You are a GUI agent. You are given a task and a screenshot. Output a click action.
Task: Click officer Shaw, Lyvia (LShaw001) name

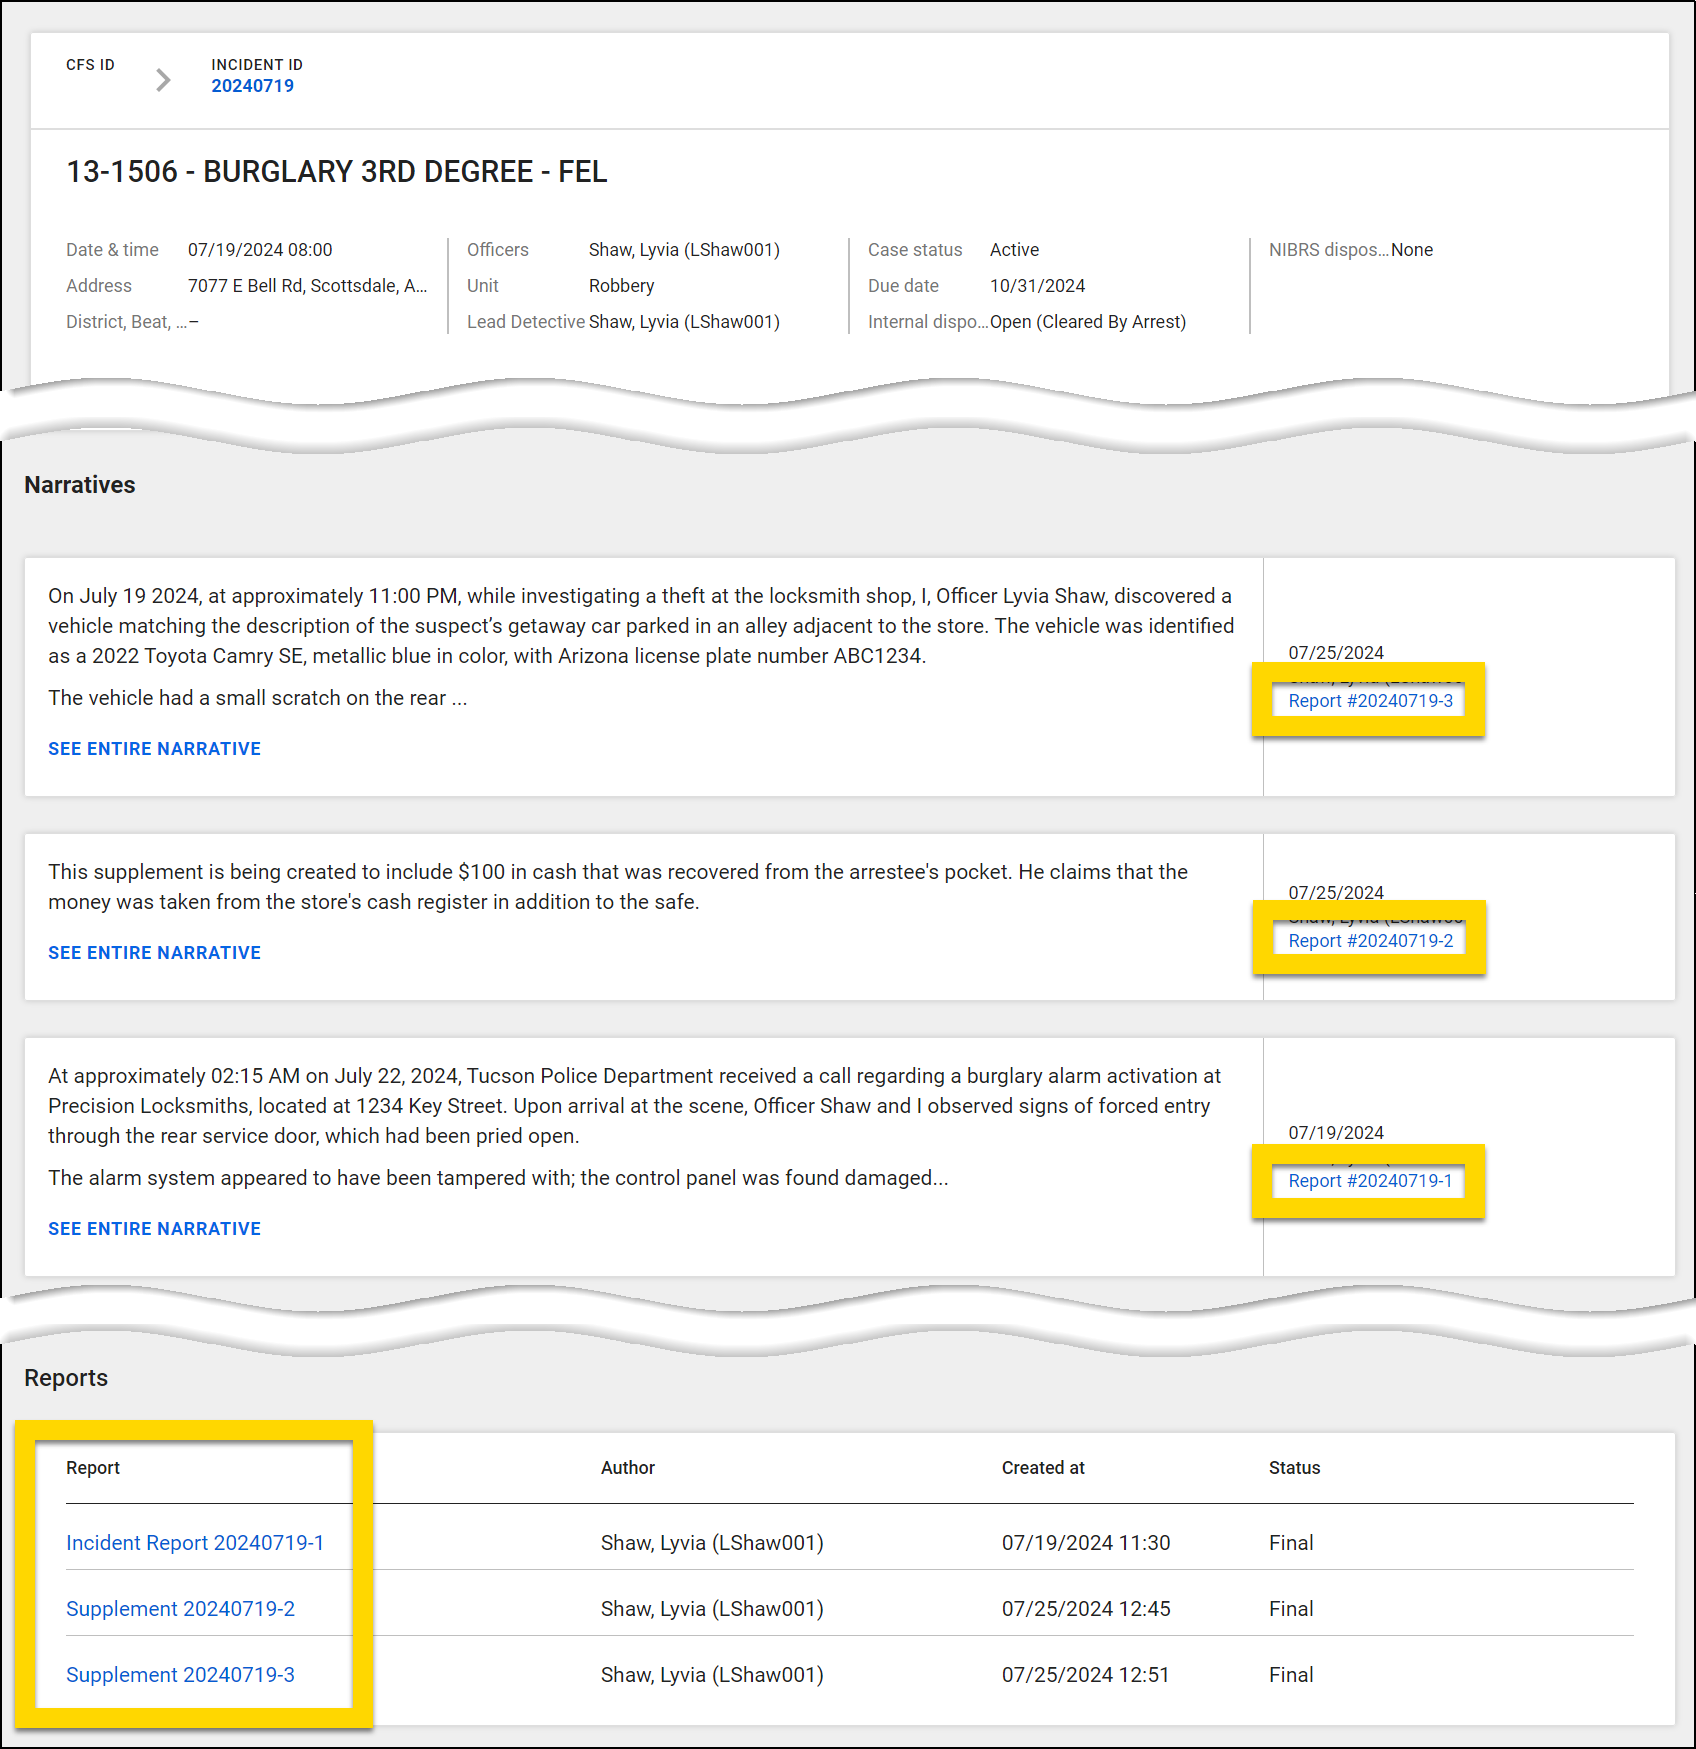click(x=683, y=249)
